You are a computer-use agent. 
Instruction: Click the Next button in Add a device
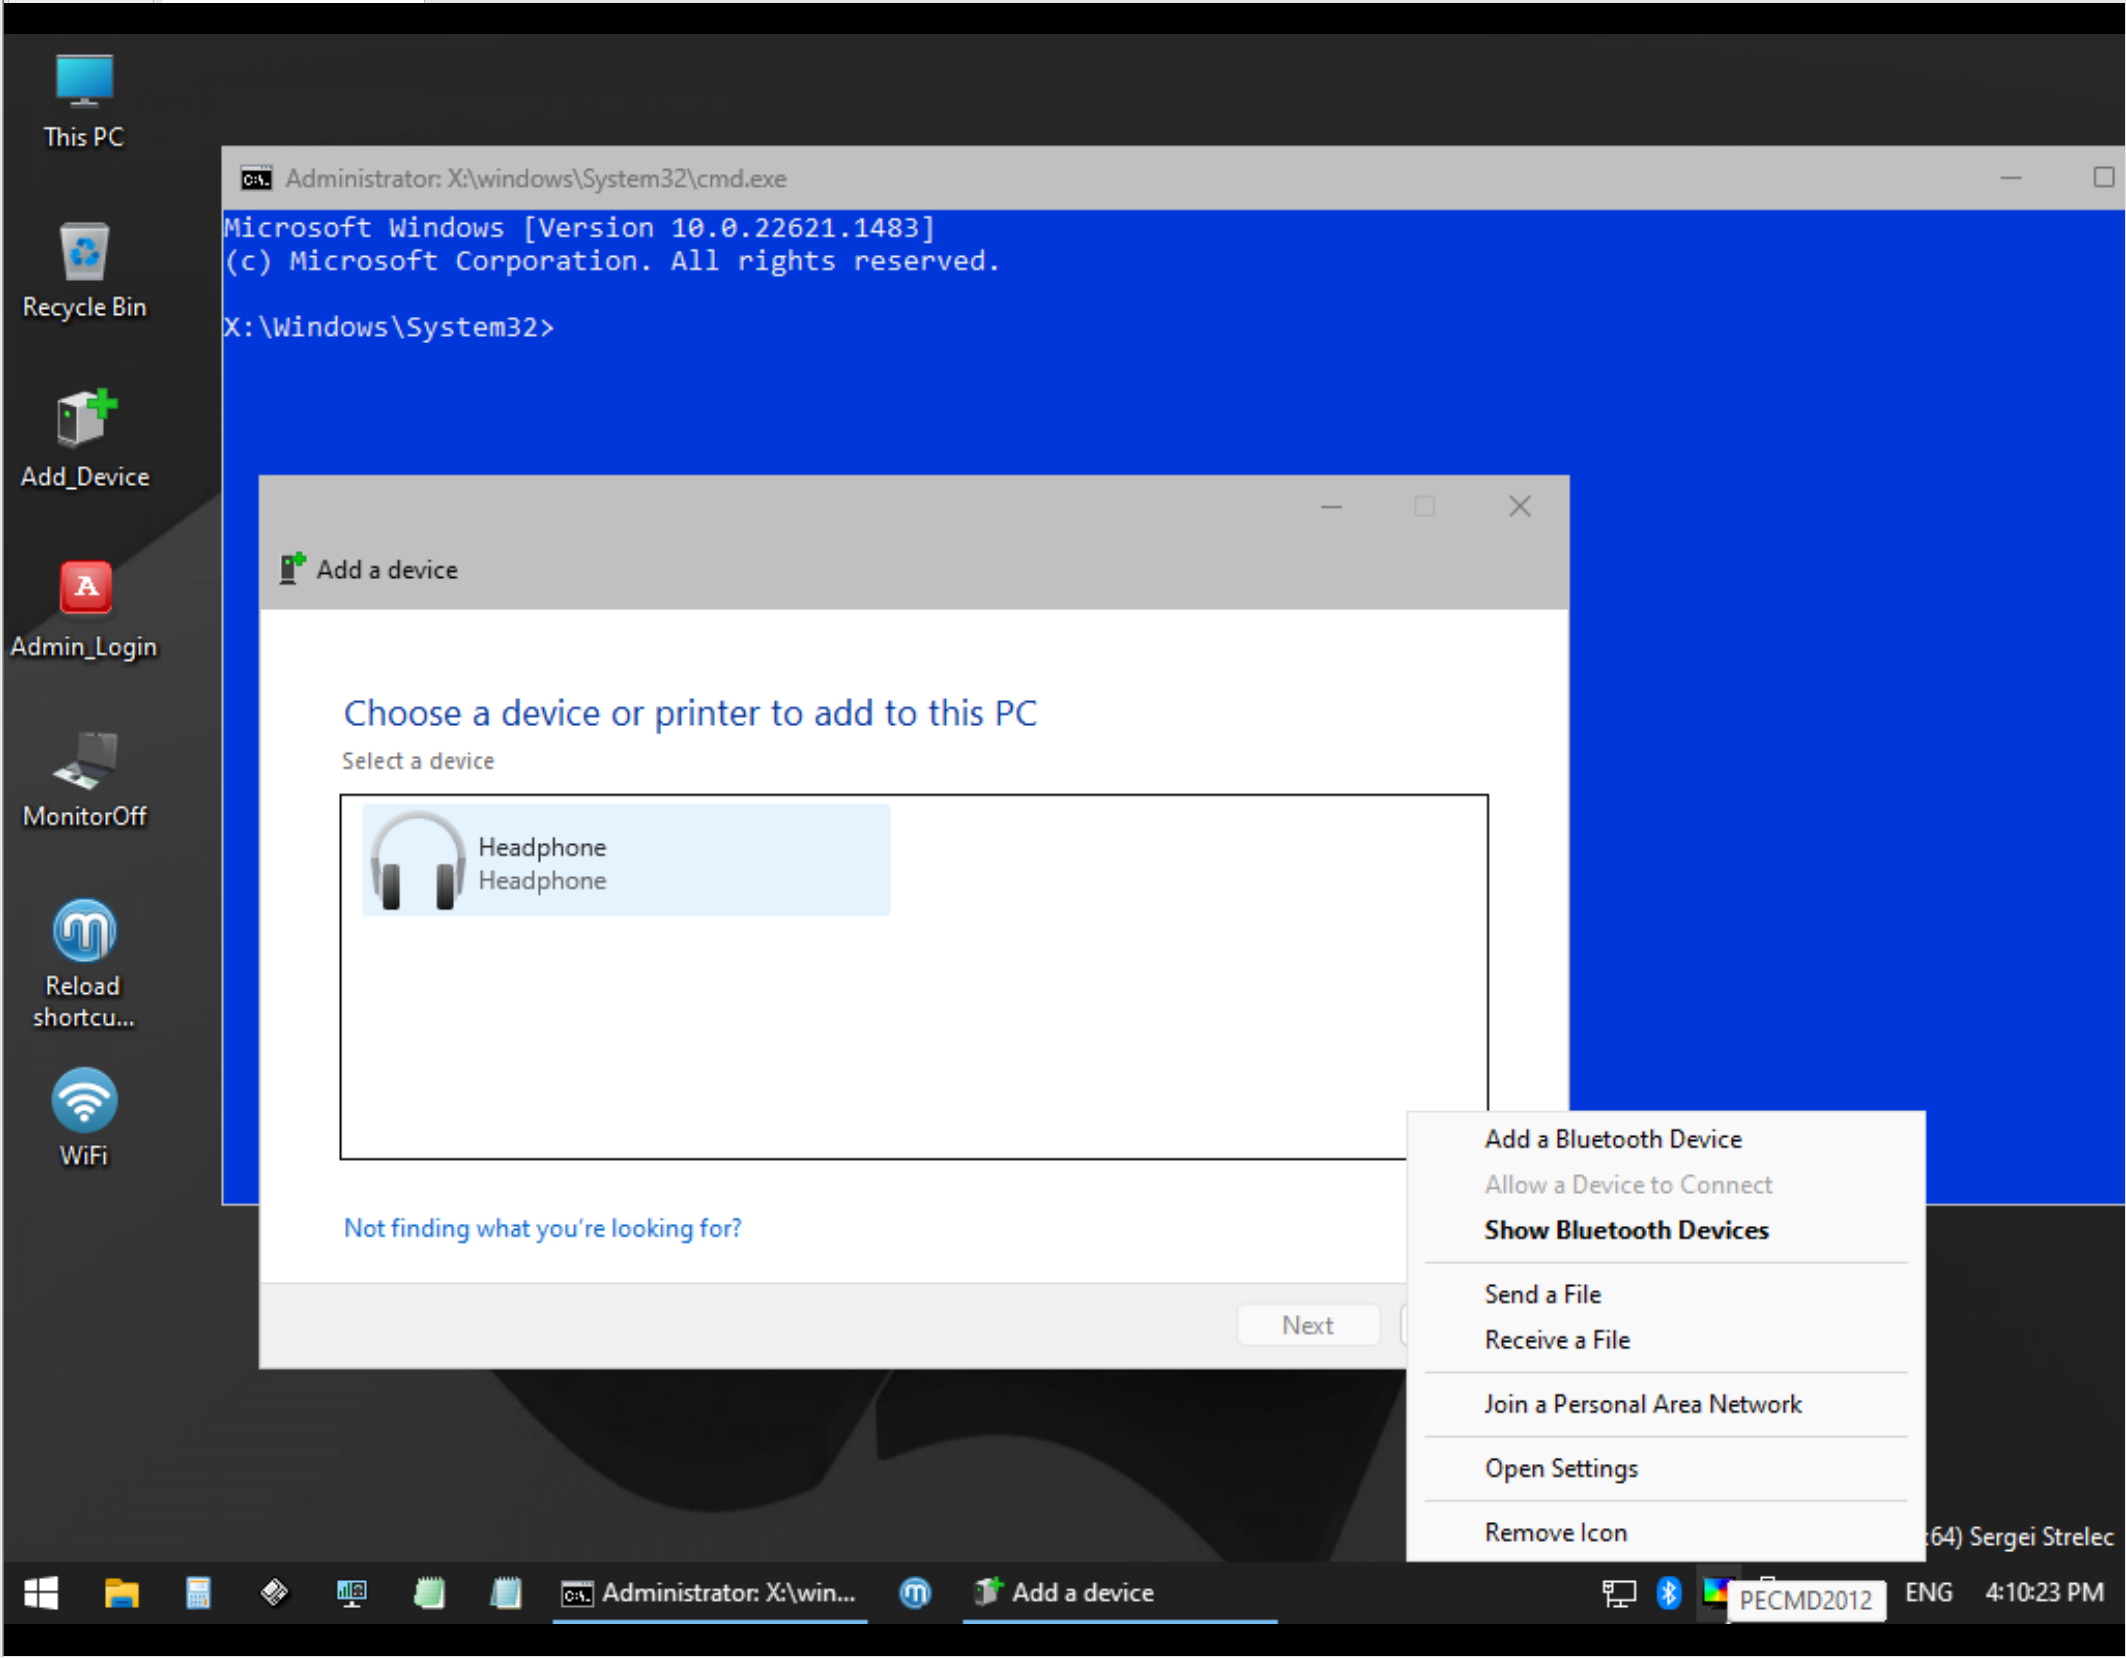click(1308, 1325)
